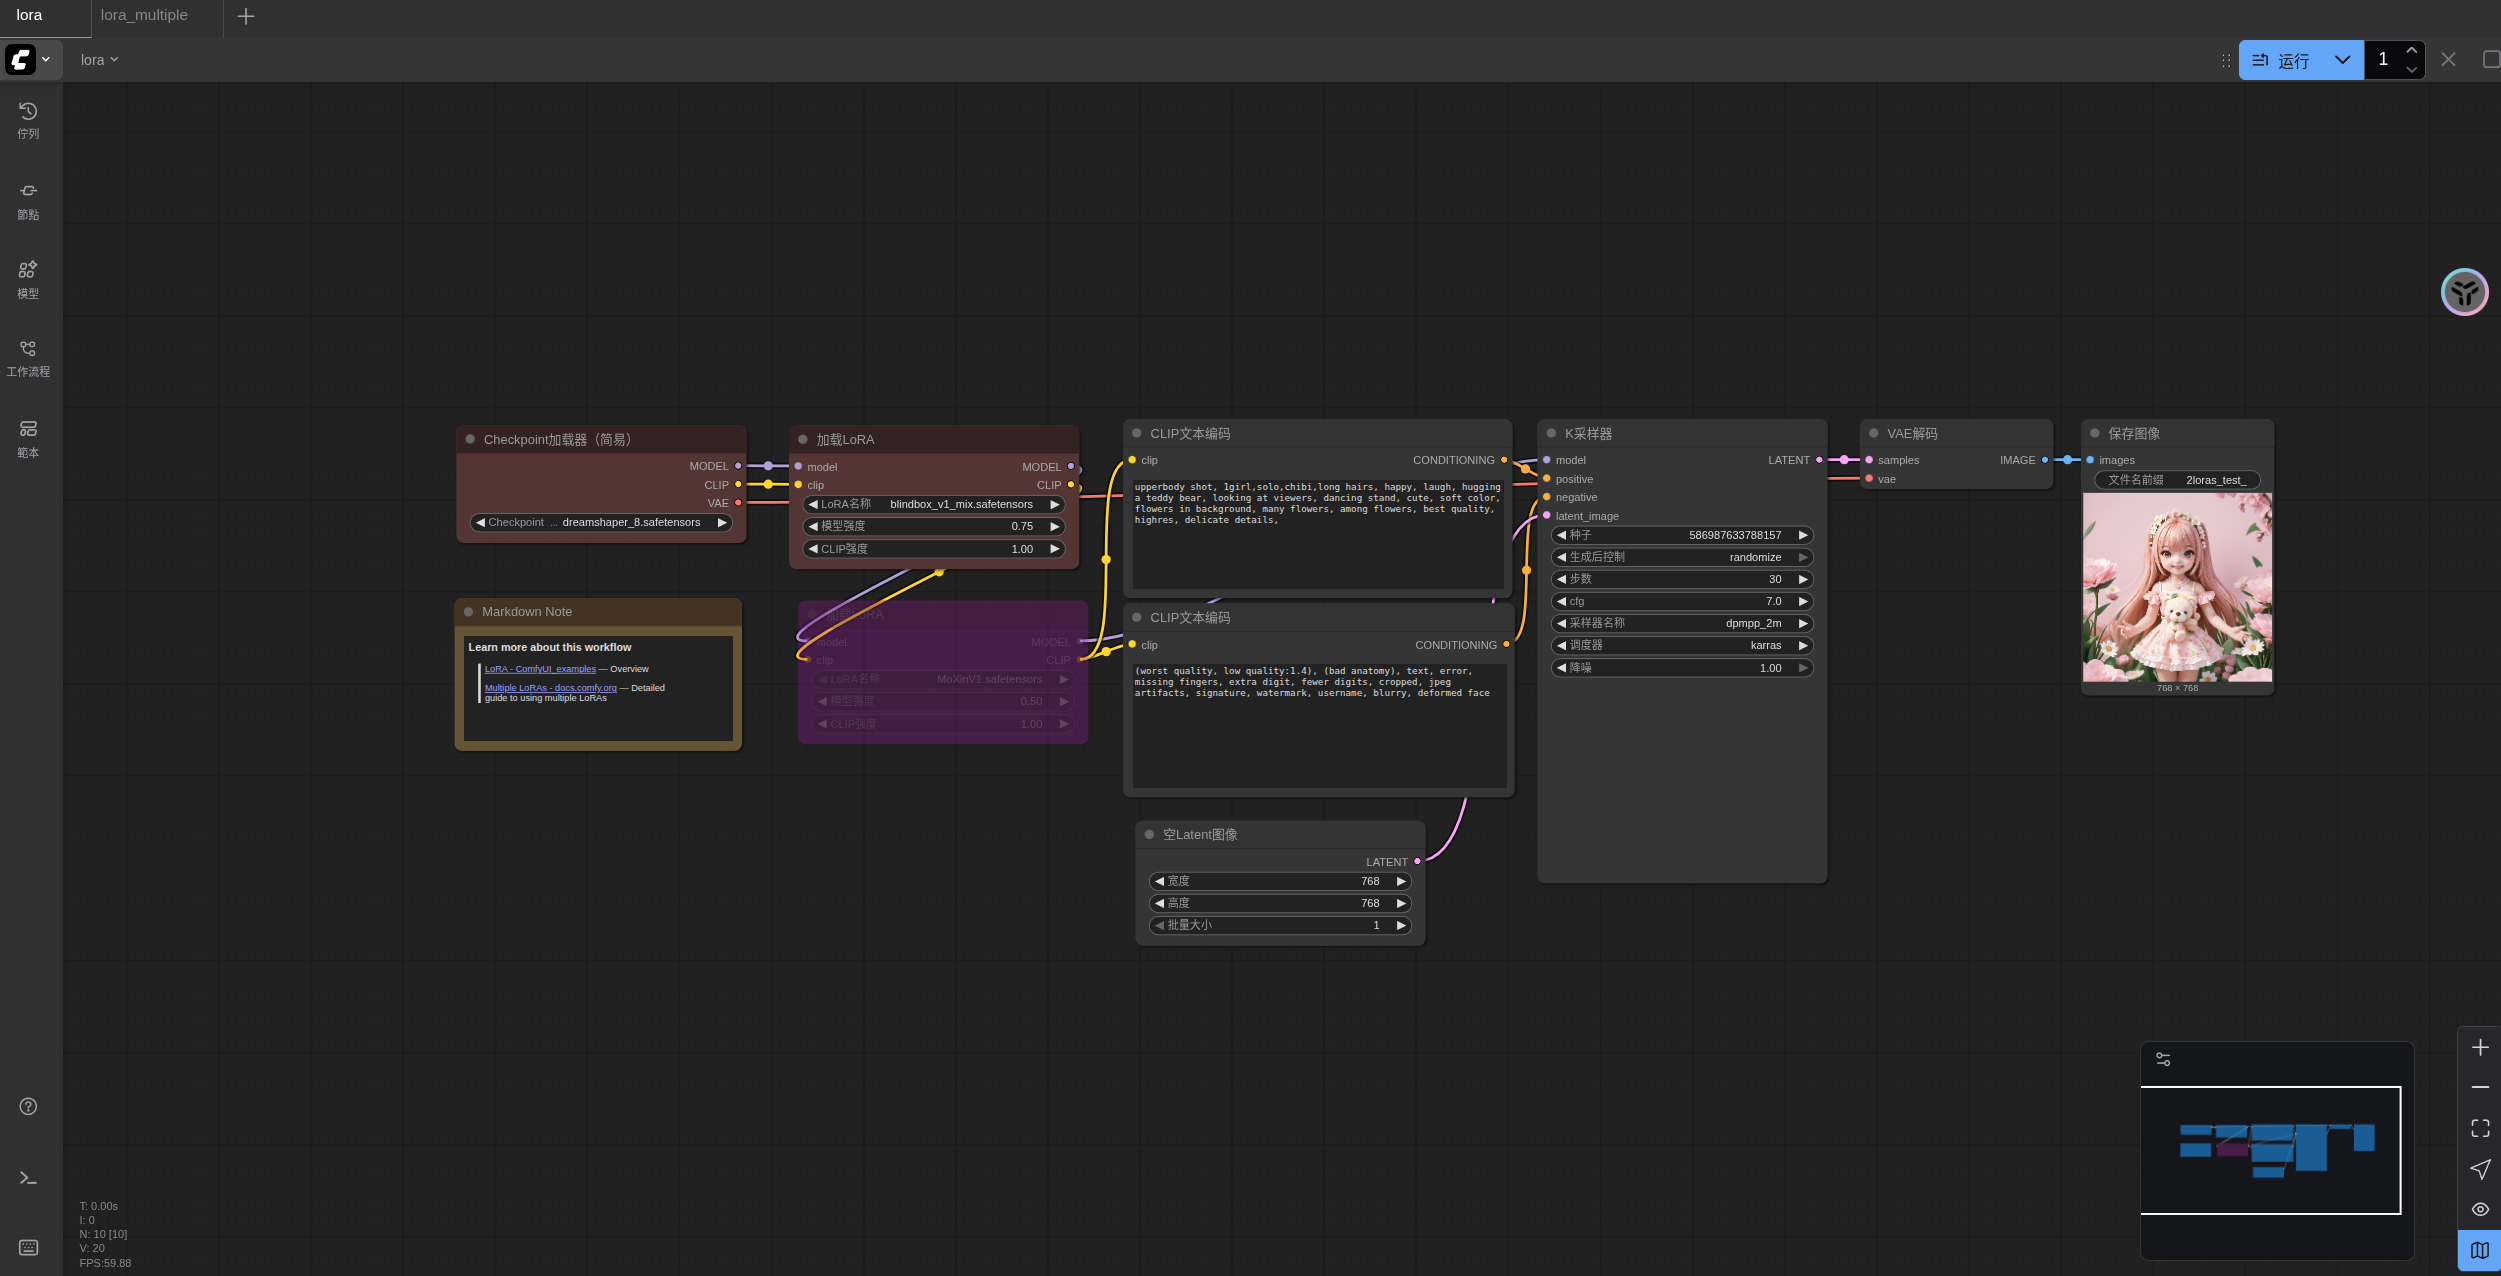Click the cancel run X icon
The width and height of the screenshot is (2501, 1276).
tap(2448, 60)
